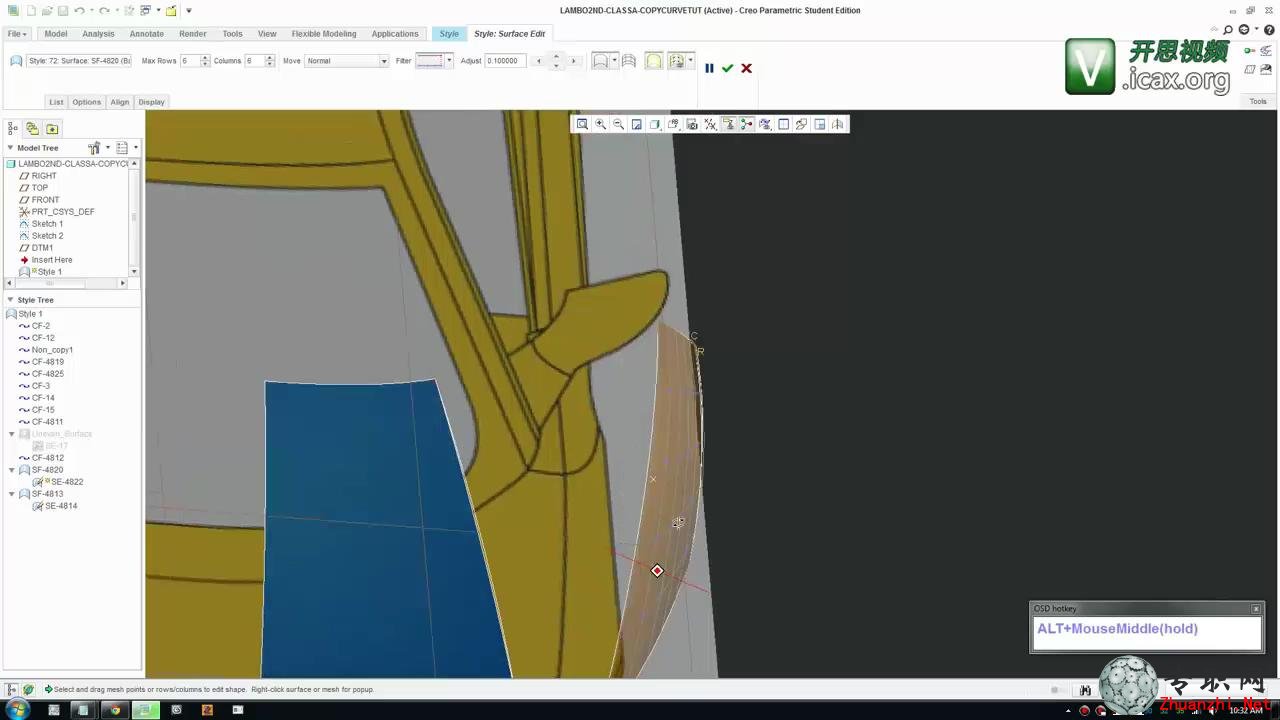Open the Align panel button
This screenshot has height=720, width=1280.
click(x=120, y=102)
